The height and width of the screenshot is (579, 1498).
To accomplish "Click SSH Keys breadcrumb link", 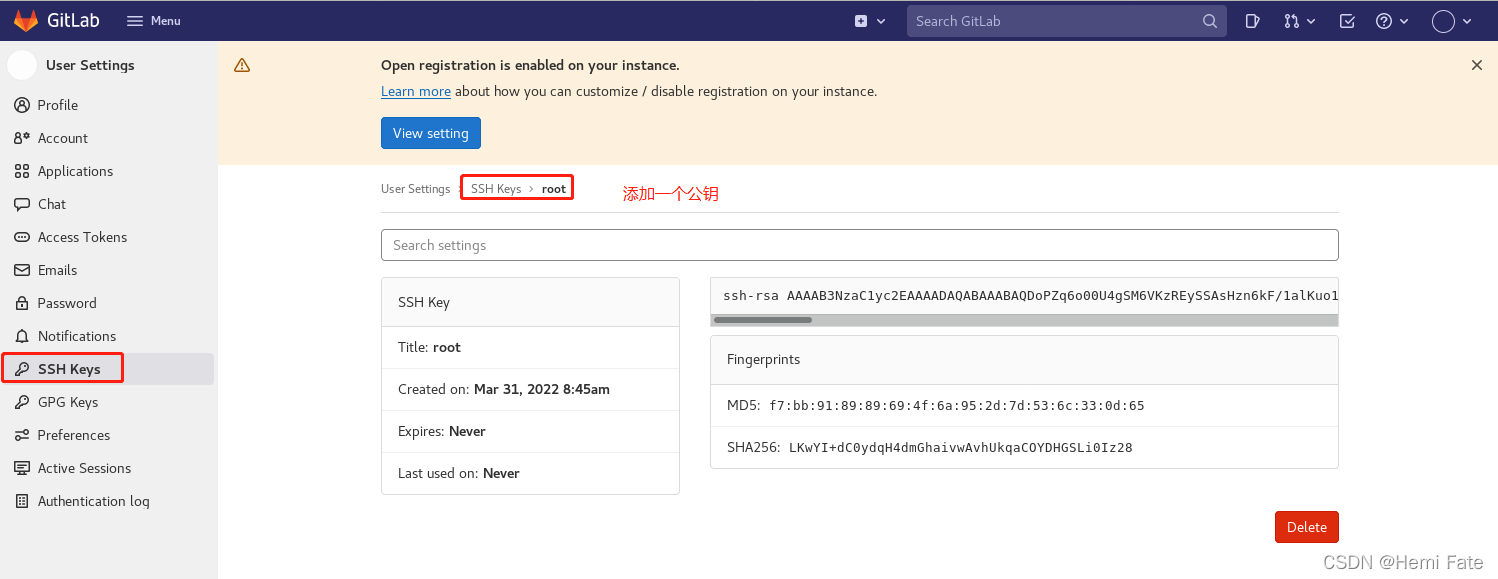I will tap(497, 189).
